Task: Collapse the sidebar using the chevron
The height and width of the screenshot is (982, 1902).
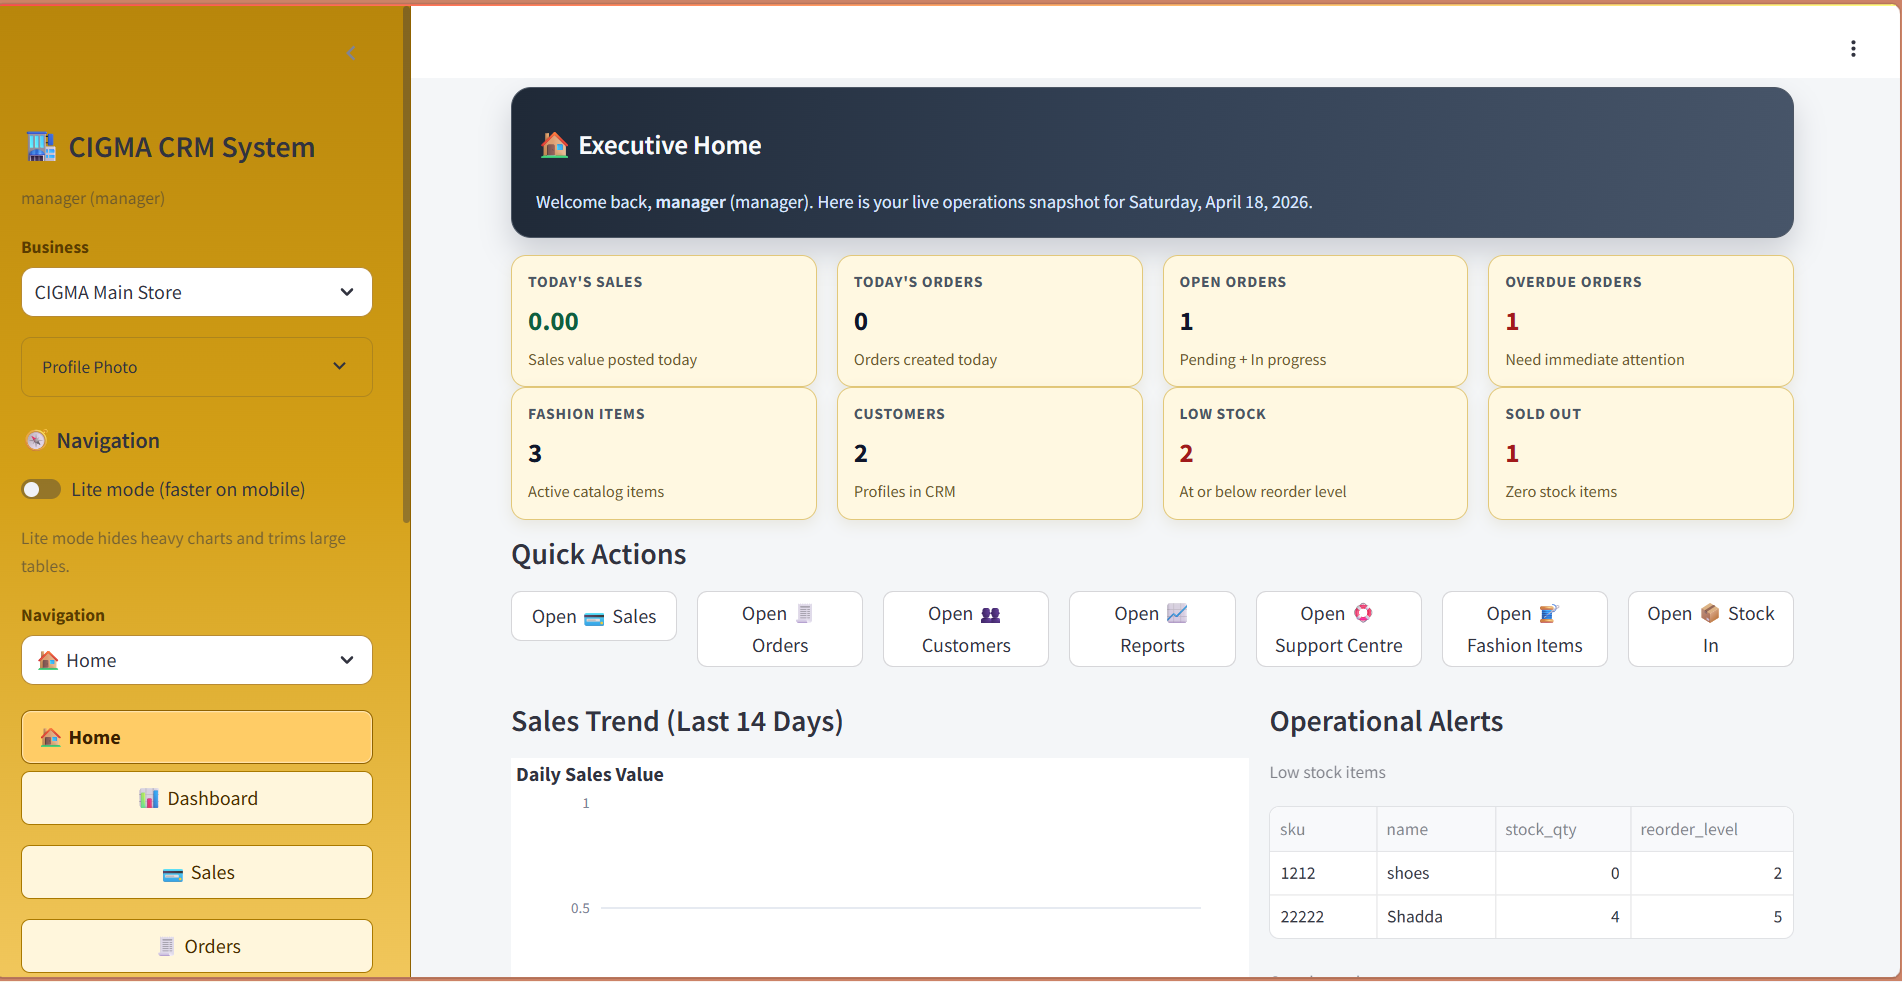Action: click(351, 54)
